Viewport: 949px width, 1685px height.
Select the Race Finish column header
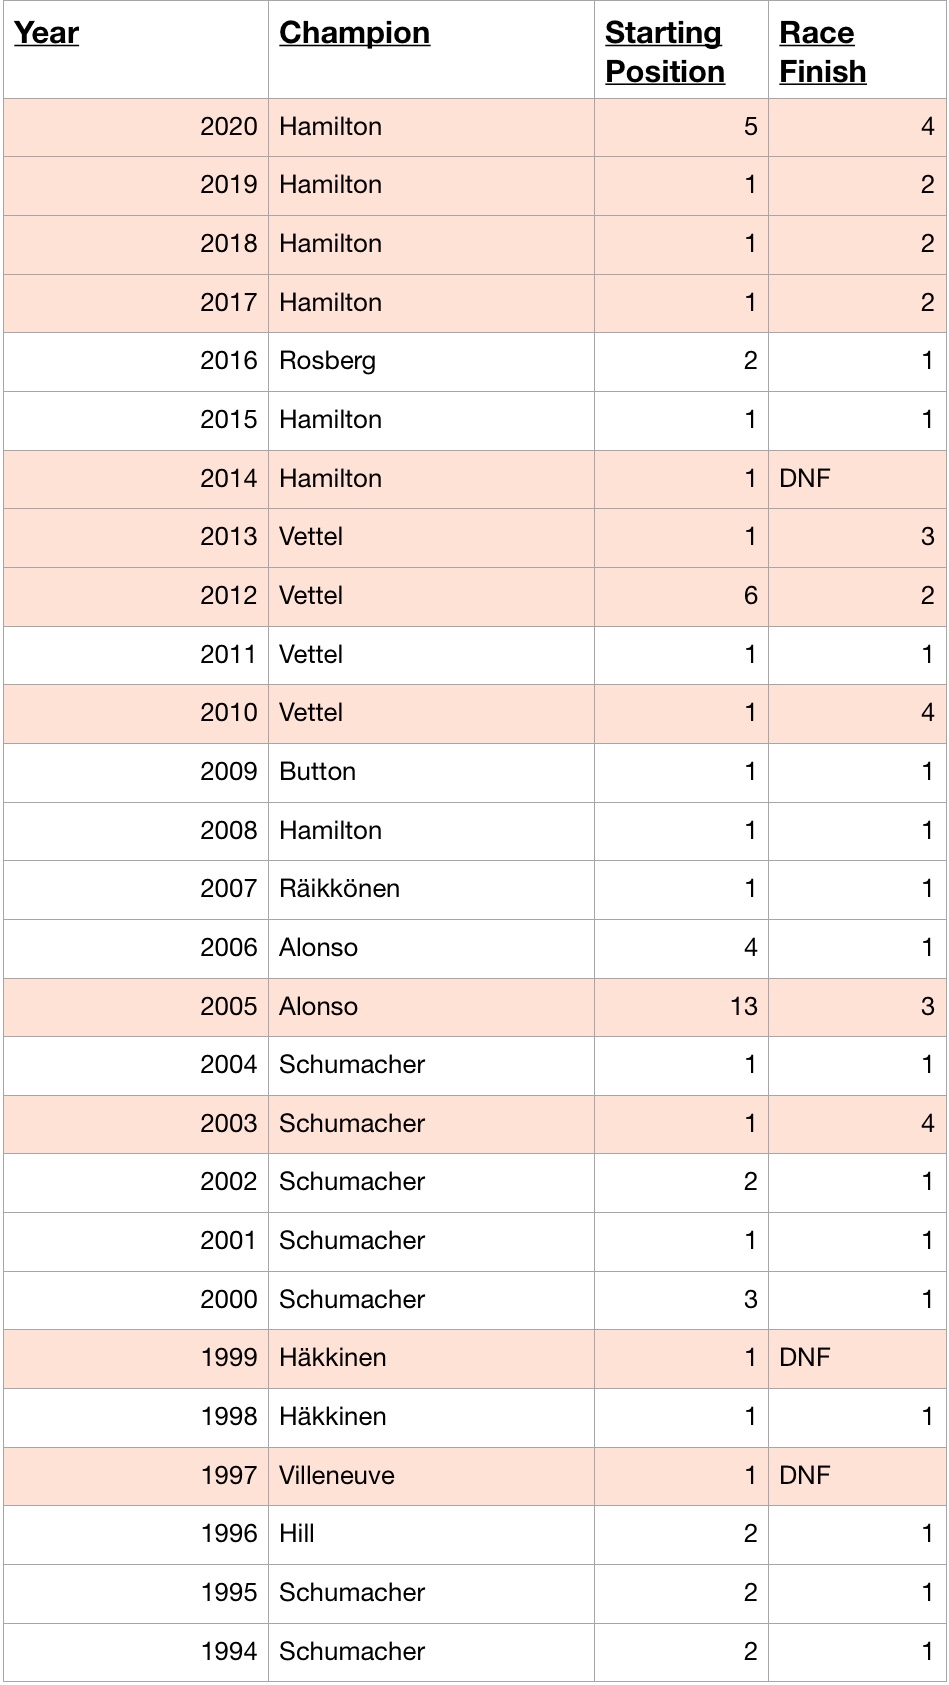coord(822,52)
